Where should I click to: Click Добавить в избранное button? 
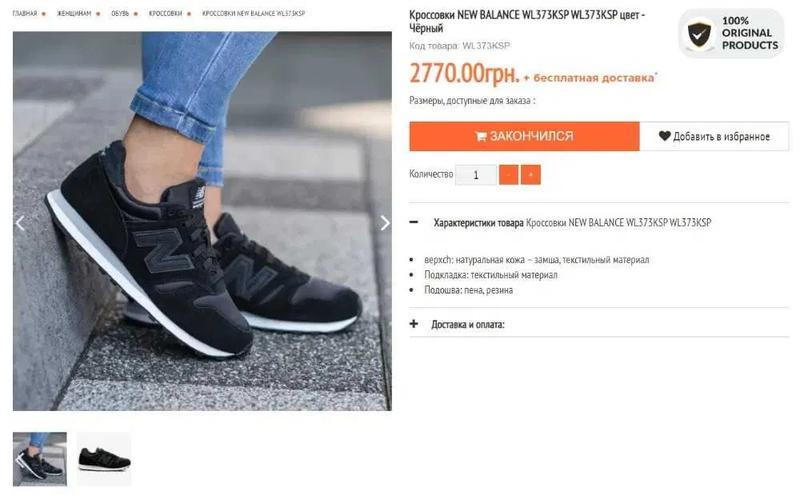point(714,136)
